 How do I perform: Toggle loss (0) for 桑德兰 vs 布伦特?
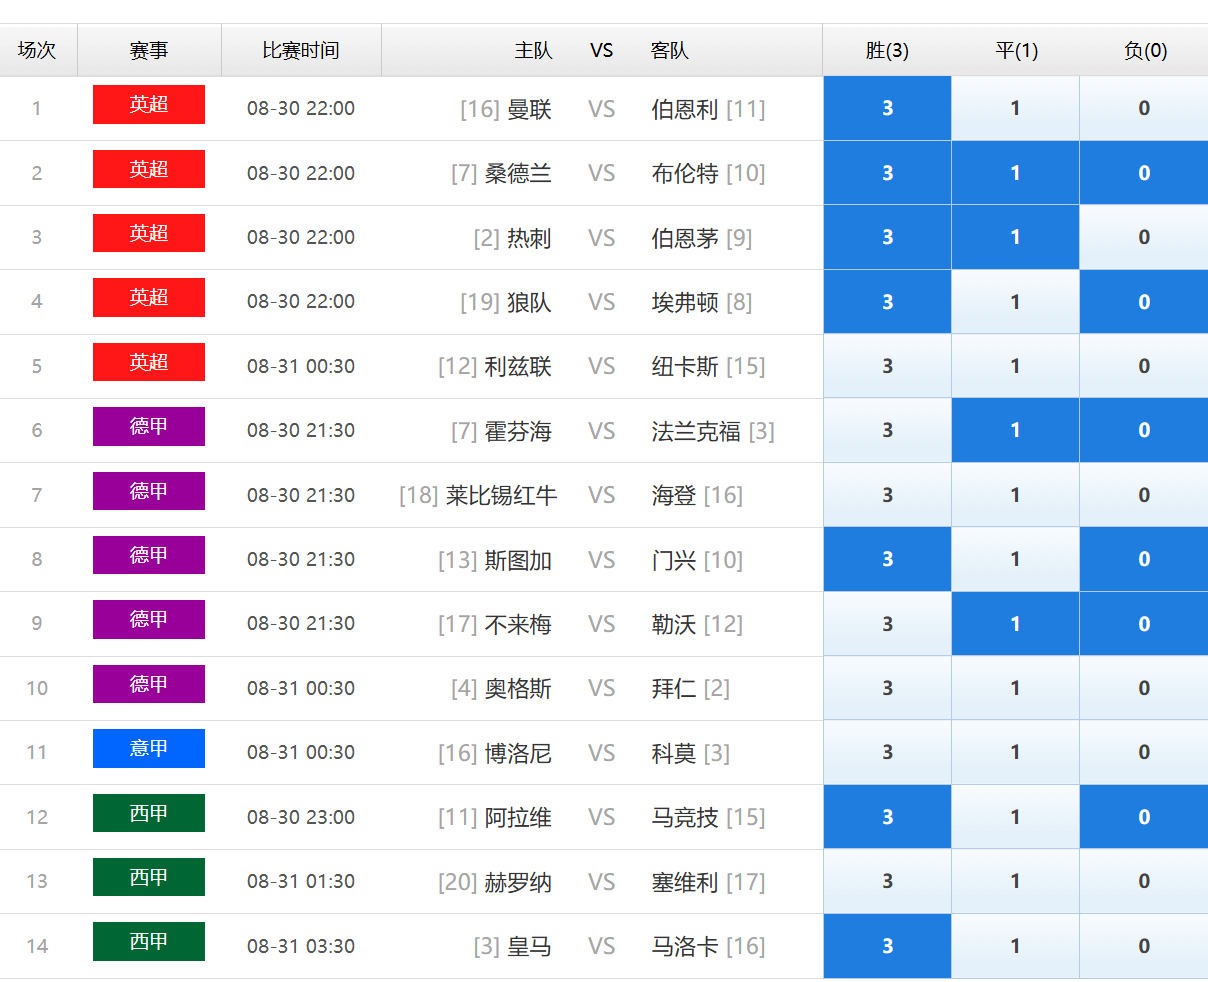coord(1144,173)
